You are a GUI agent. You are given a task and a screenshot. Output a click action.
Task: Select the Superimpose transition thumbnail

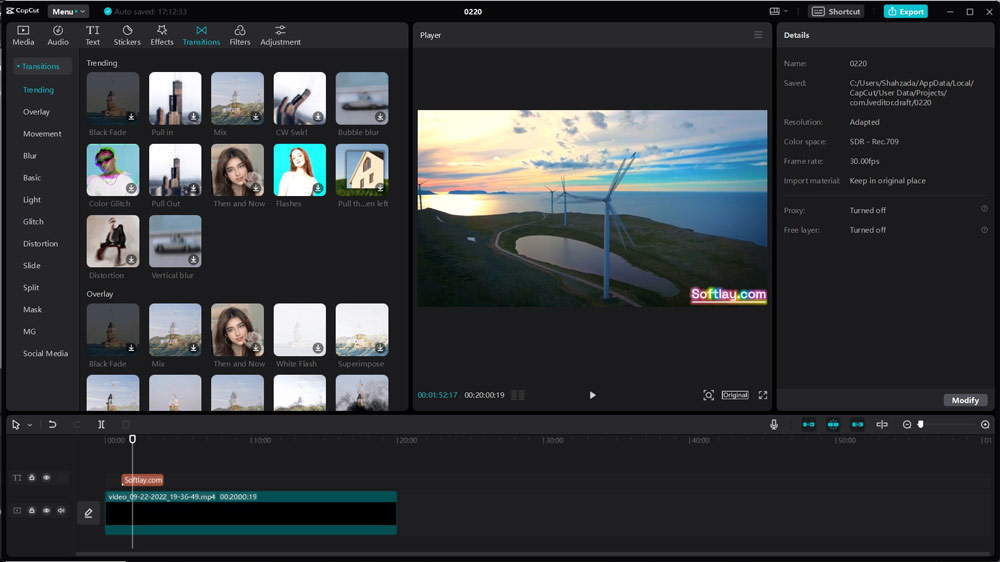click(x=362, y=330)
